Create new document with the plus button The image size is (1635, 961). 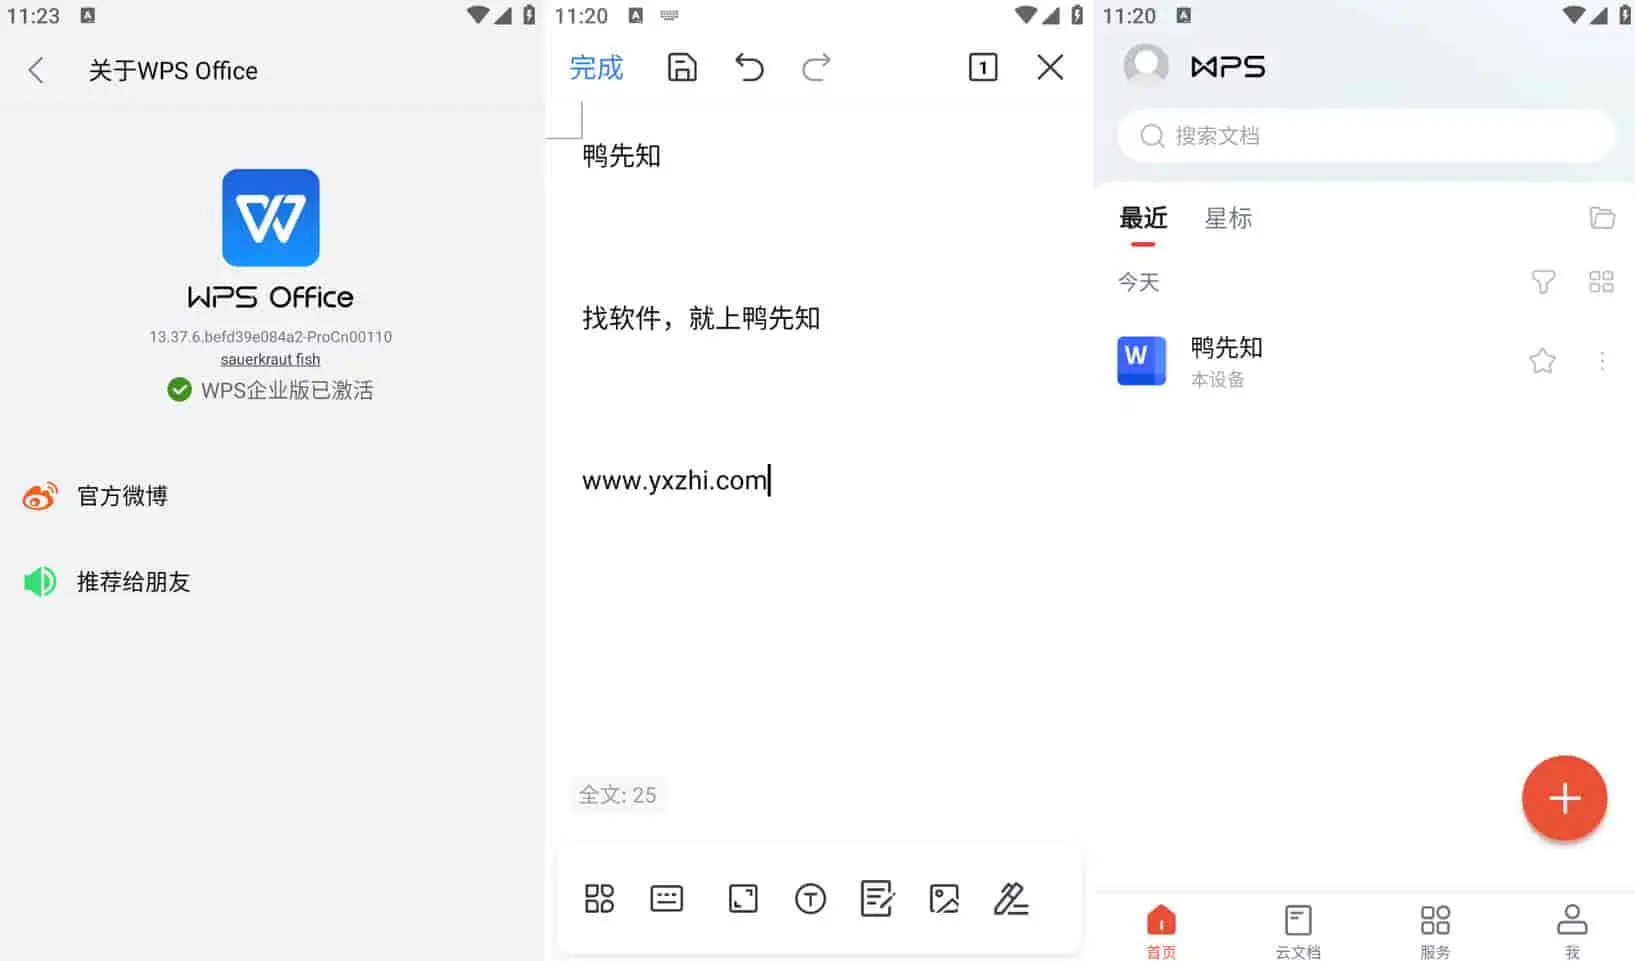coord(1563,798)
